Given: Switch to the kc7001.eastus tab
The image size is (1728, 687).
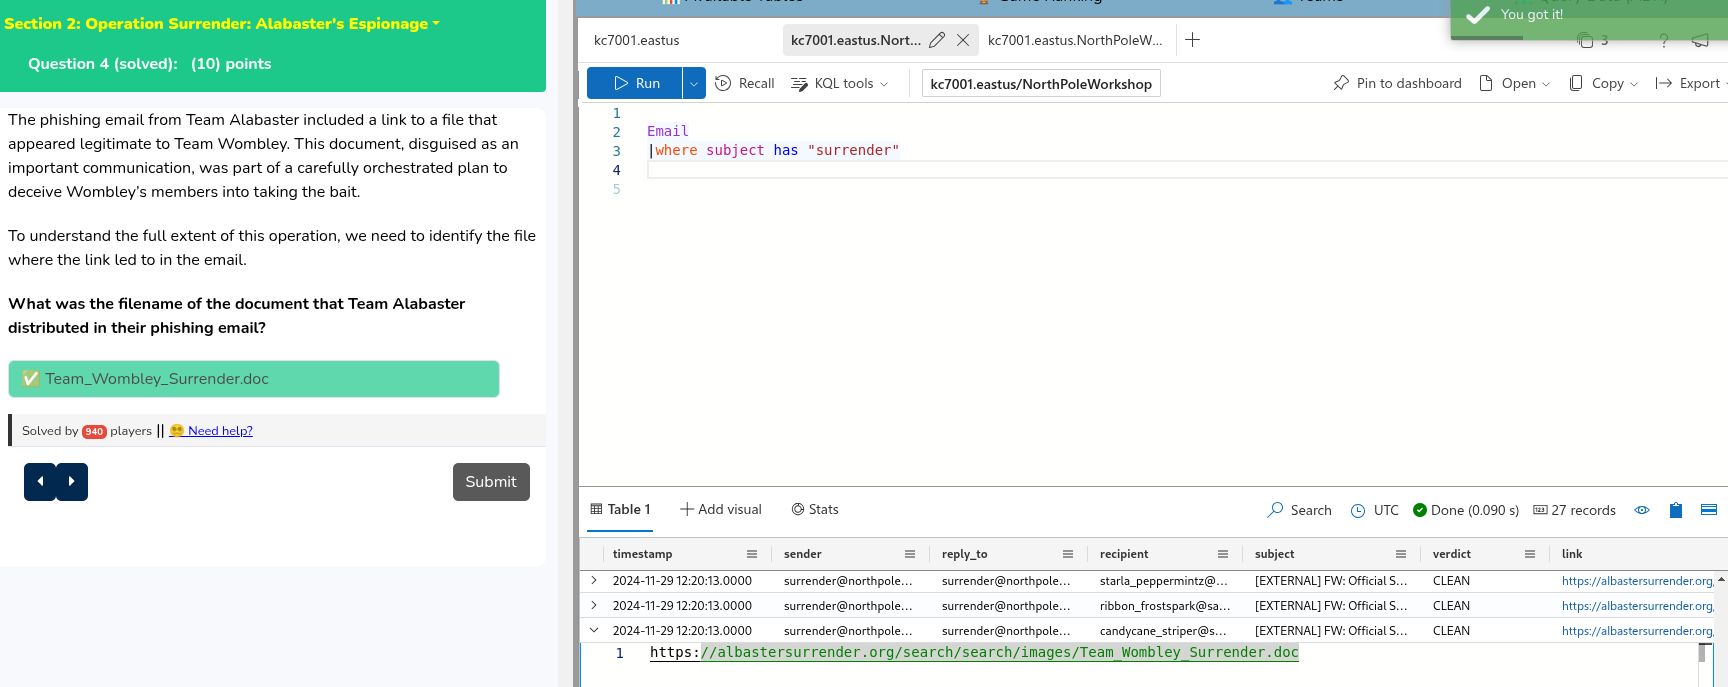Looking at the screenshot, I should (x=637, y=40).
